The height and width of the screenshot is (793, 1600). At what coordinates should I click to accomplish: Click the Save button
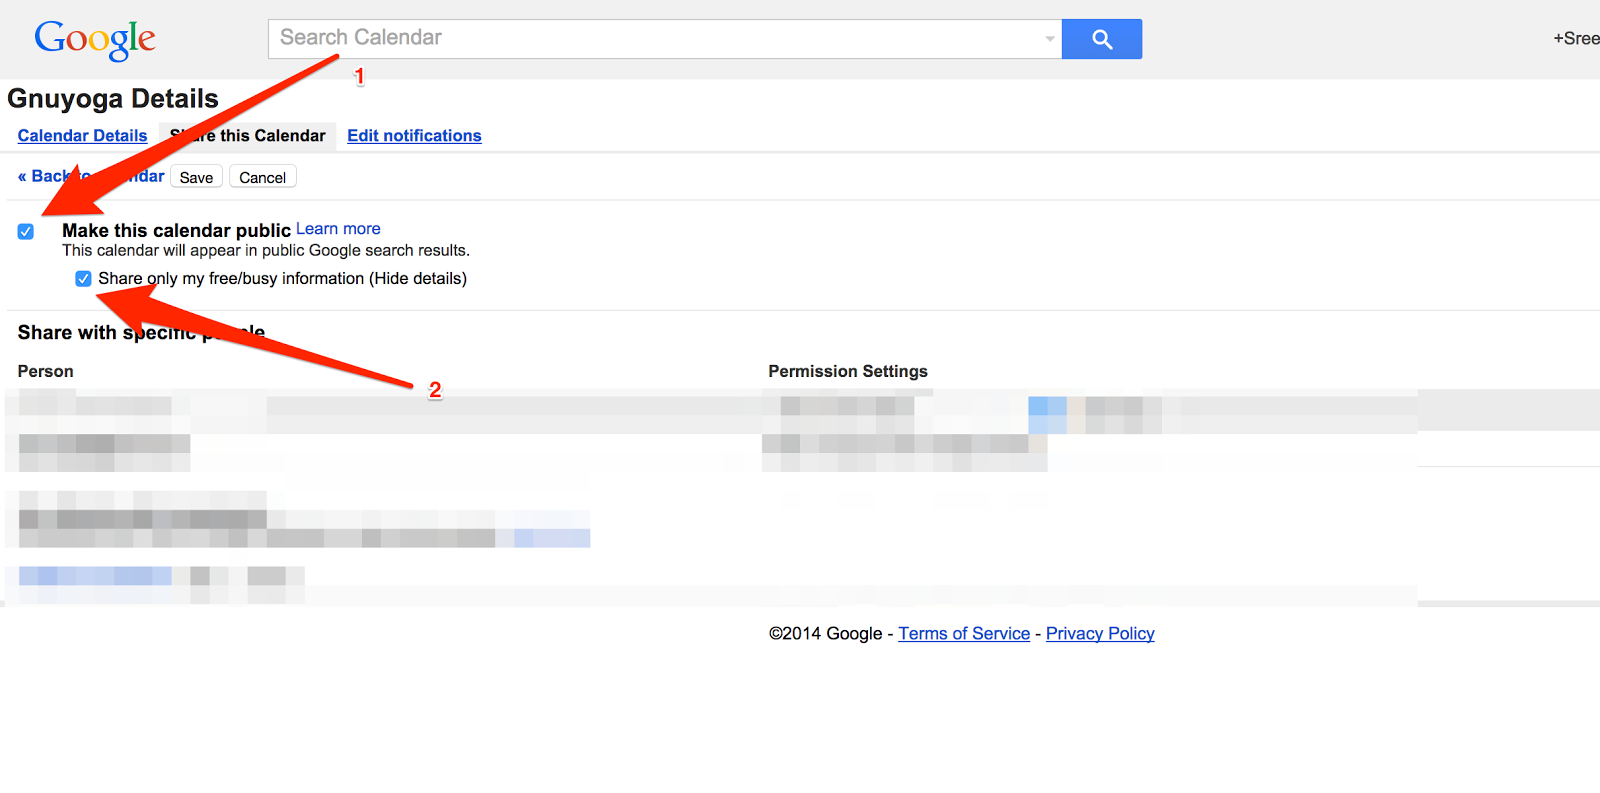point(196,177)
